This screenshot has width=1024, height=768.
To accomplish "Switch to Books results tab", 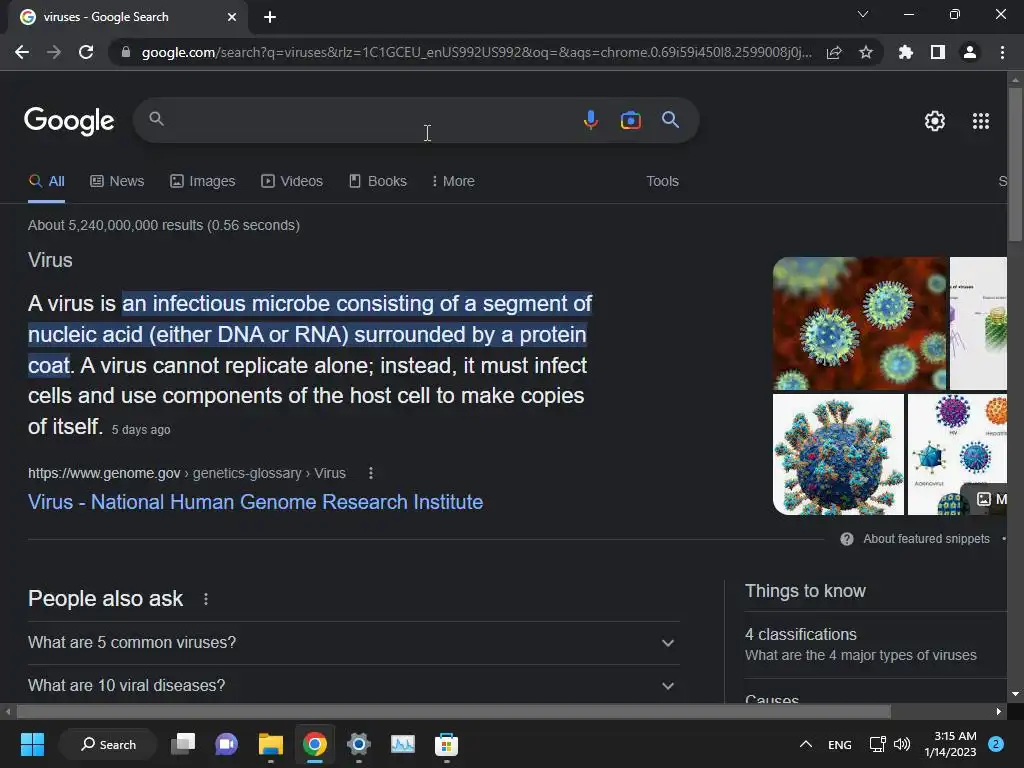I will (377, 182).
